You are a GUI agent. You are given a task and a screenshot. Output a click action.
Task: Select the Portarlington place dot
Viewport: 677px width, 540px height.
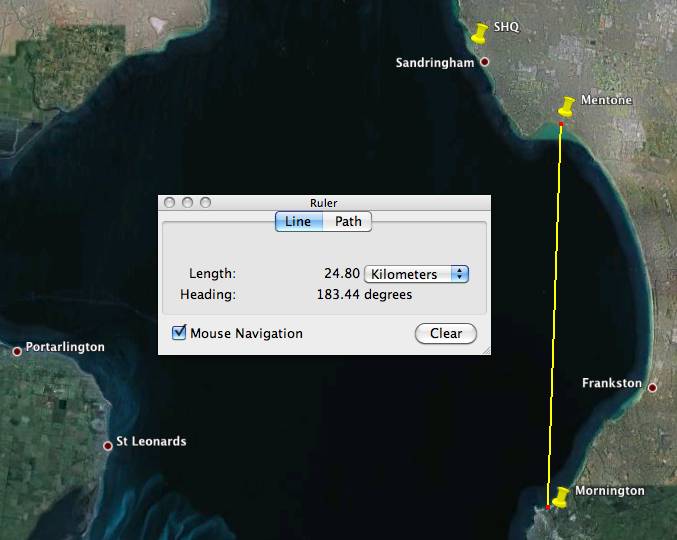[17, 351]
